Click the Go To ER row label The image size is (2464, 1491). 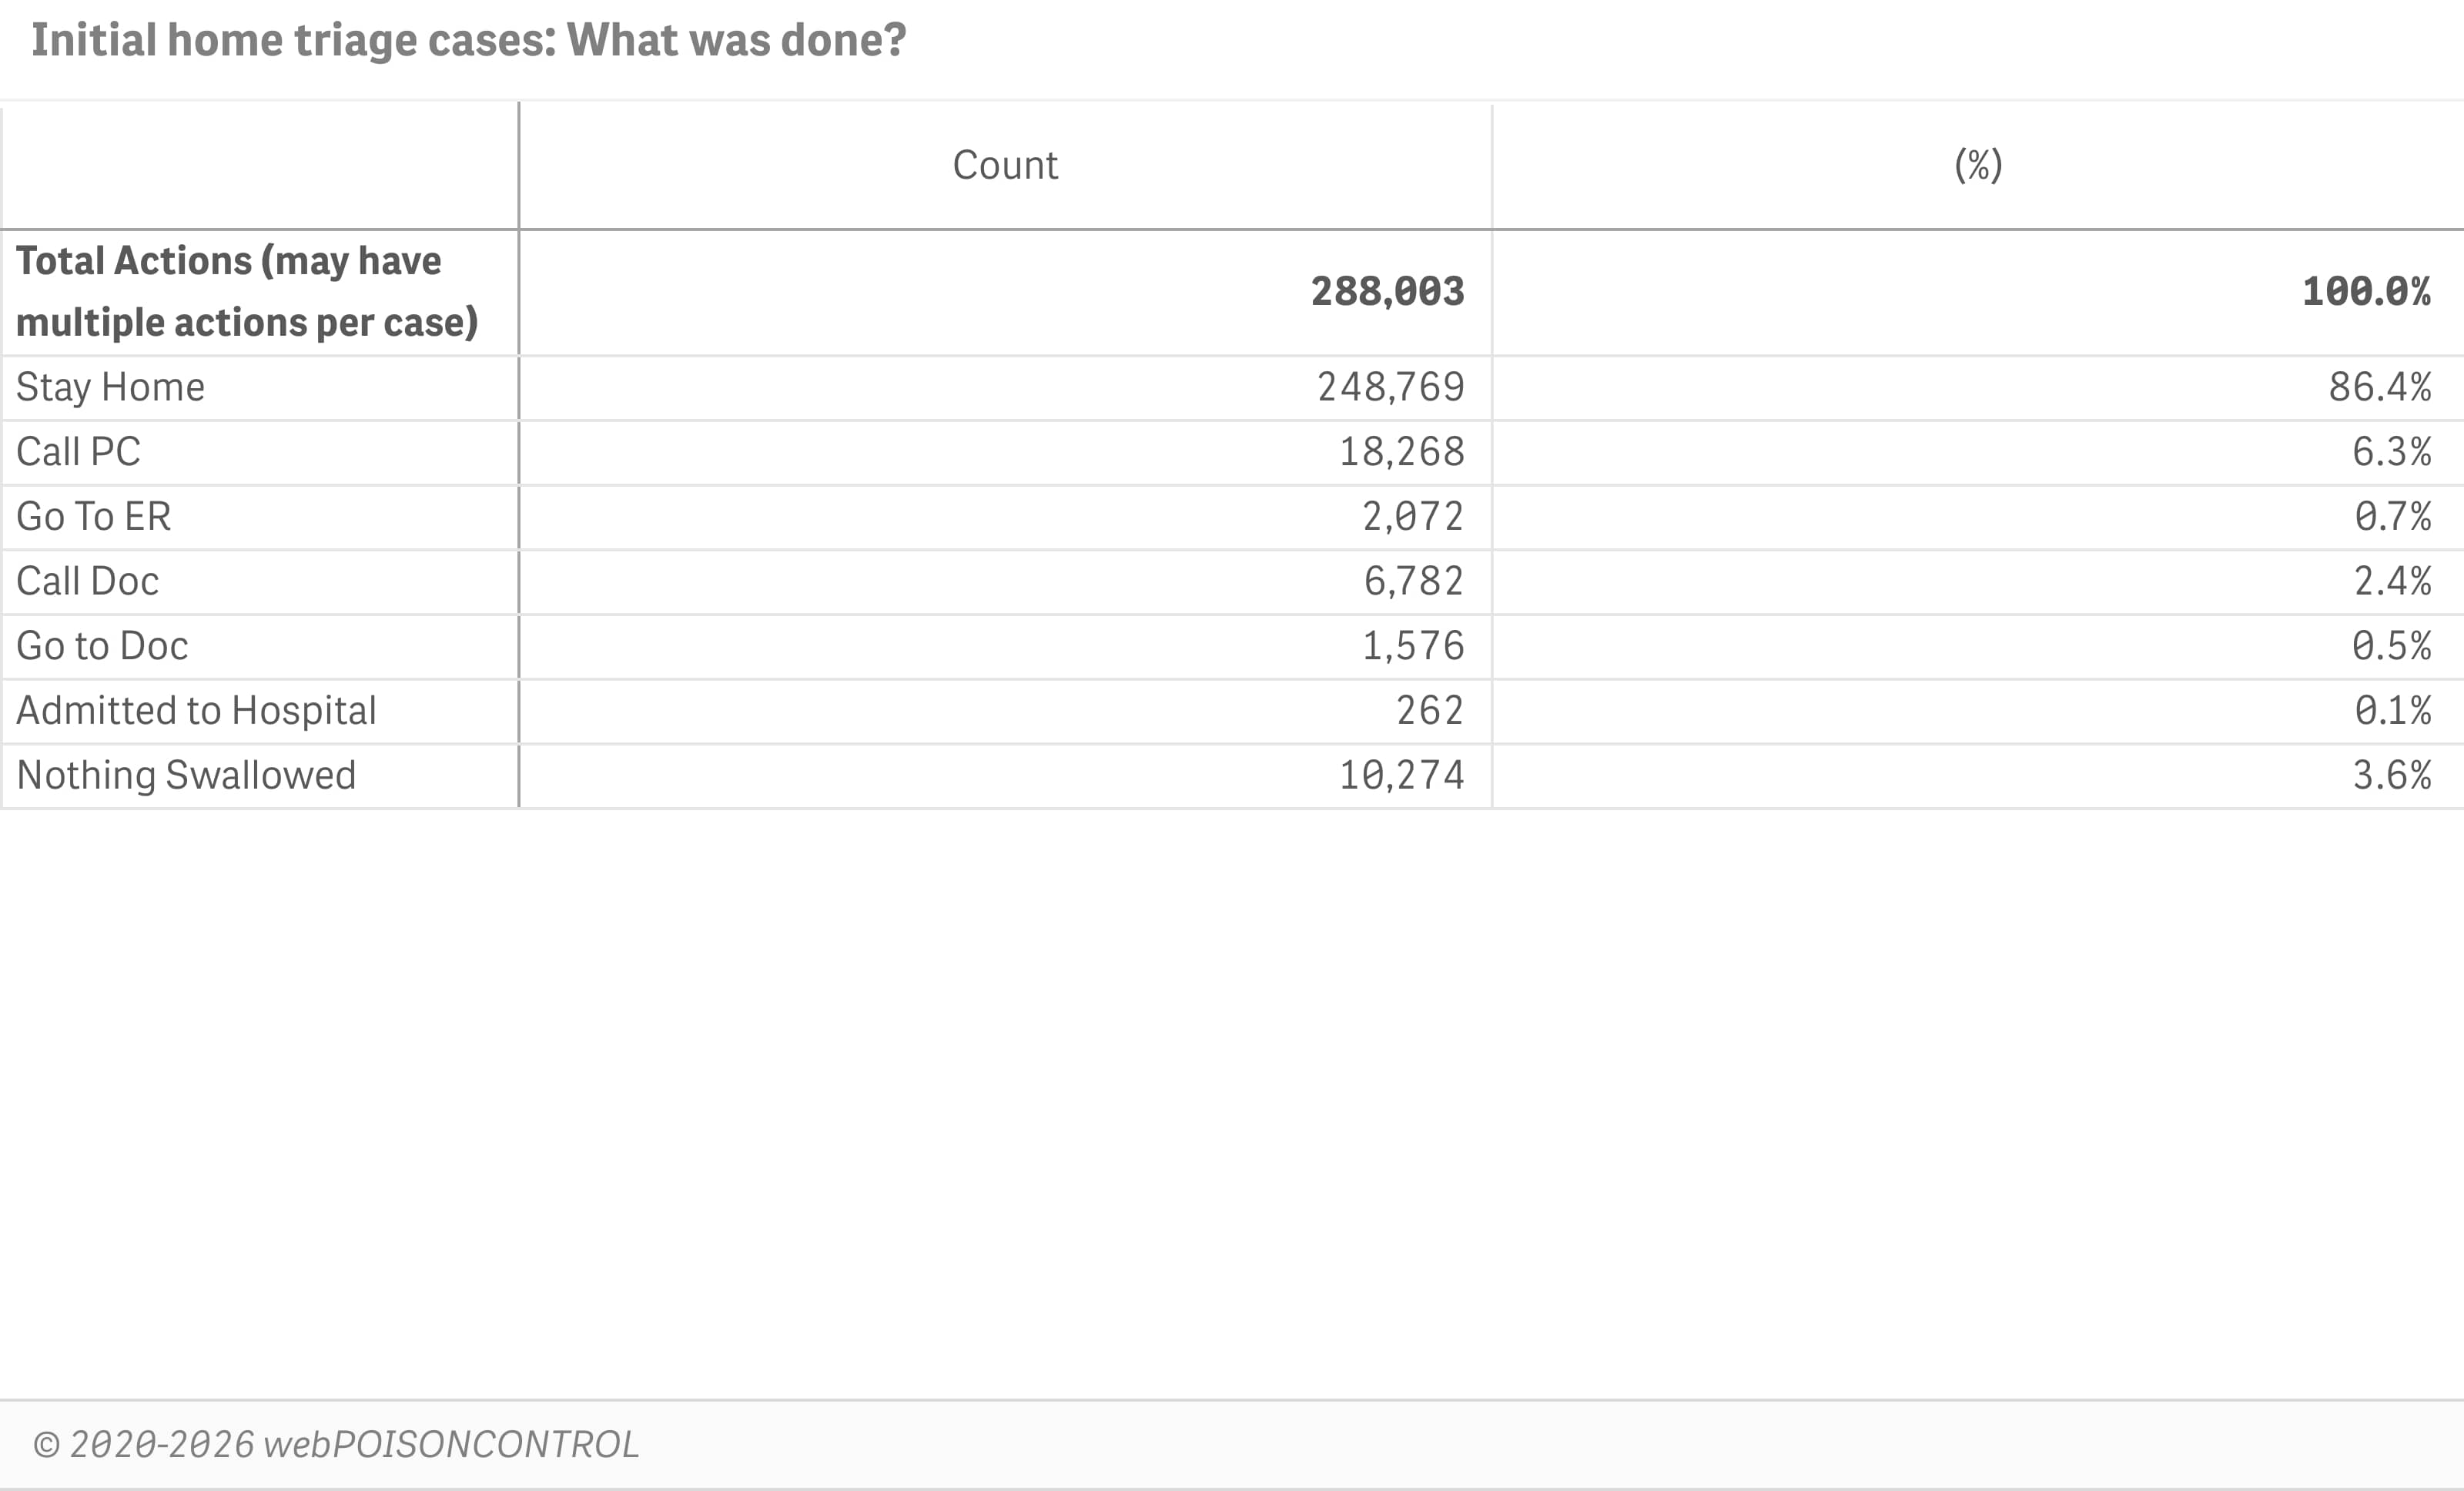pyautogui.click(x=94, y=517)
